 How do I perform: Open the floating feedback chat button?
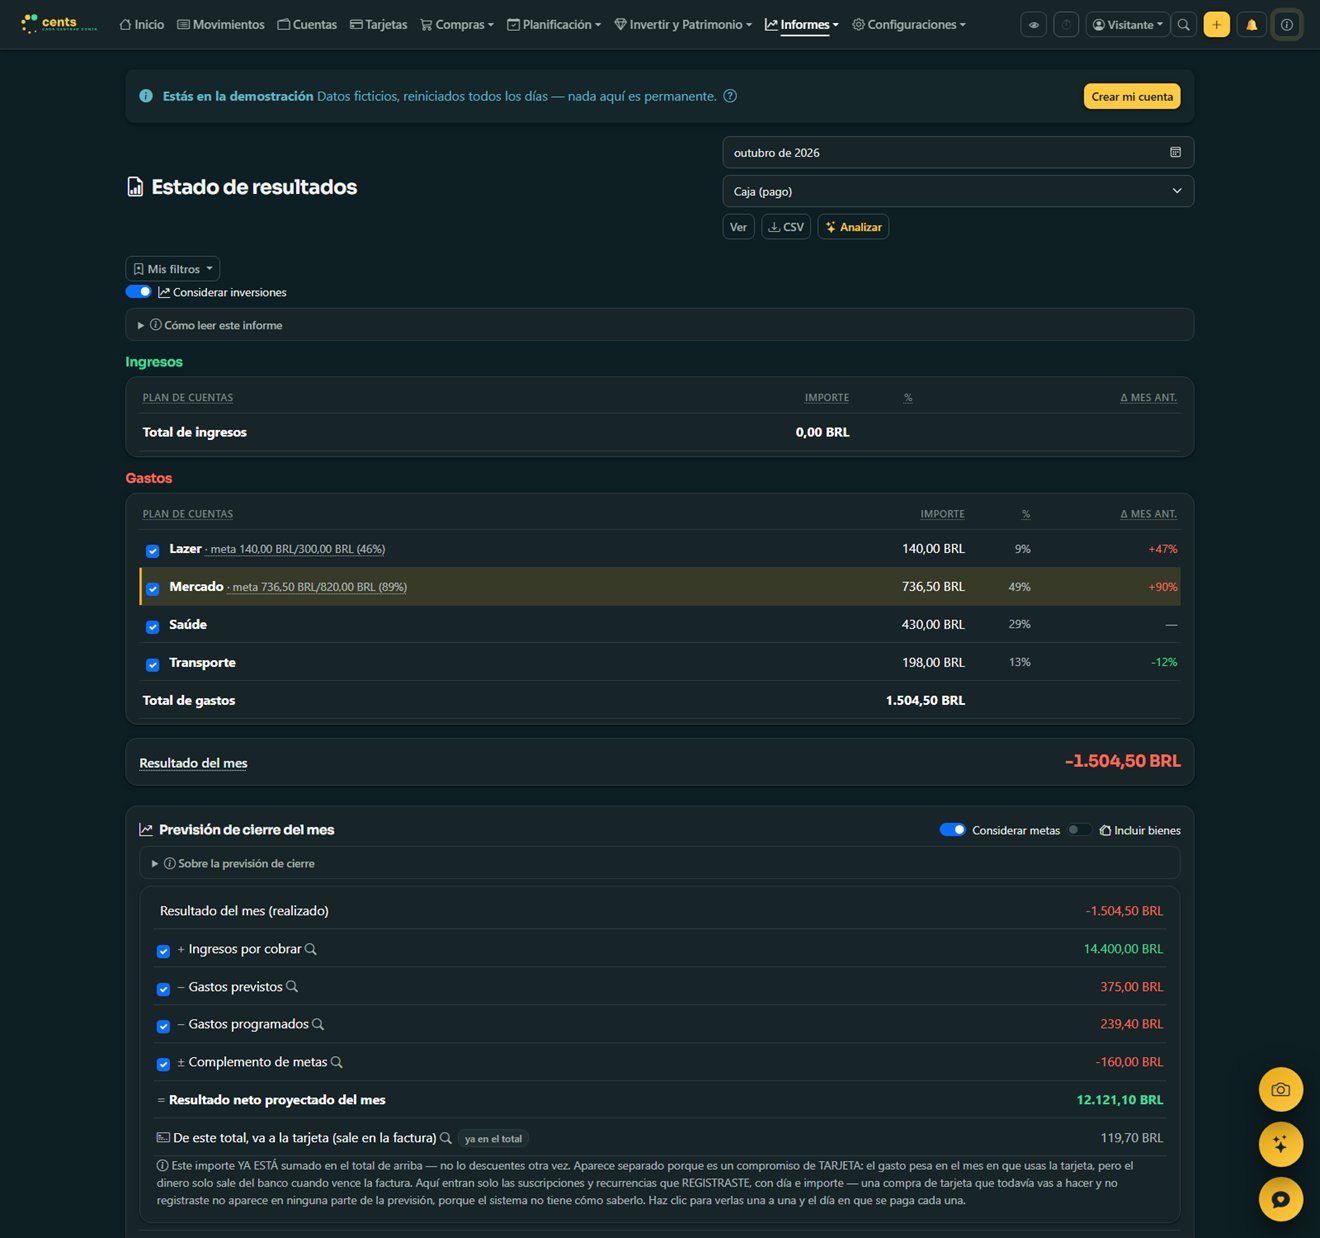click(x=1281, y=1200)
